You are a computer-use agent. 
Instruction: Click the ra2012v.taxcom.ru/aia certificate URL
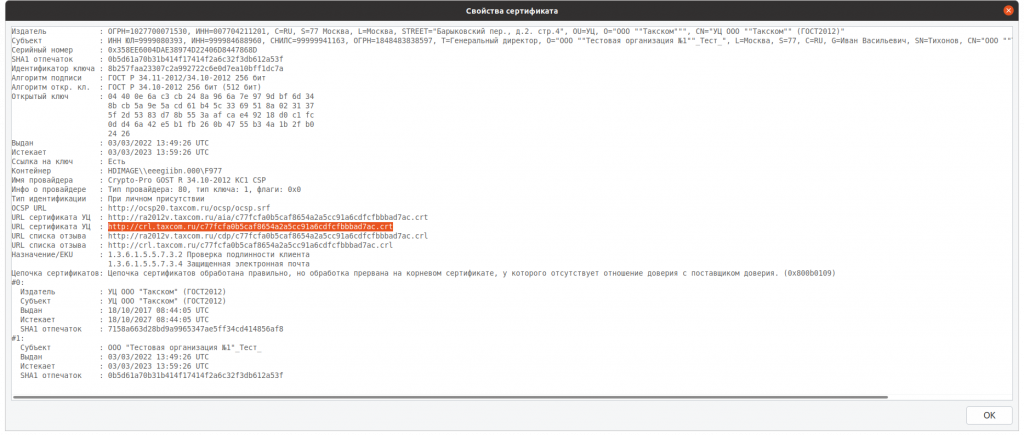(268, 217)
